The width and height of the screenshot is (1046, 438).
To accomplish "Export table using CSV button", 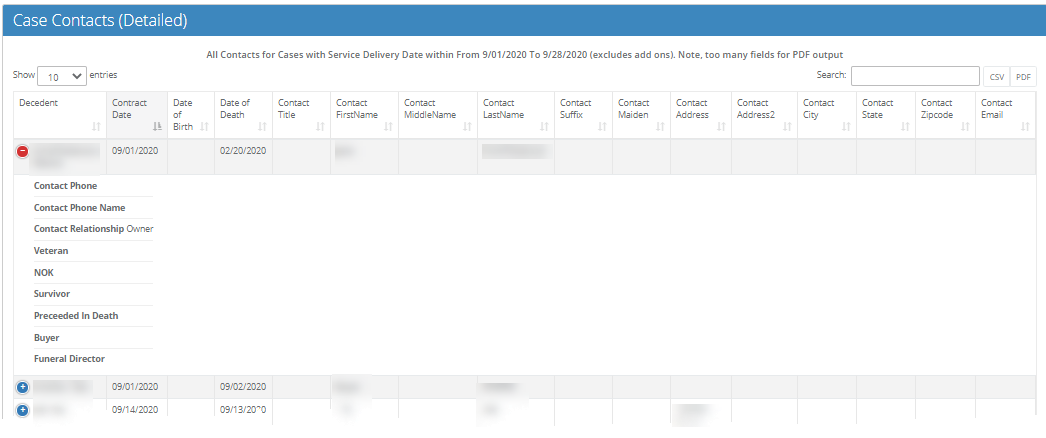I will [x=996, y=76].
